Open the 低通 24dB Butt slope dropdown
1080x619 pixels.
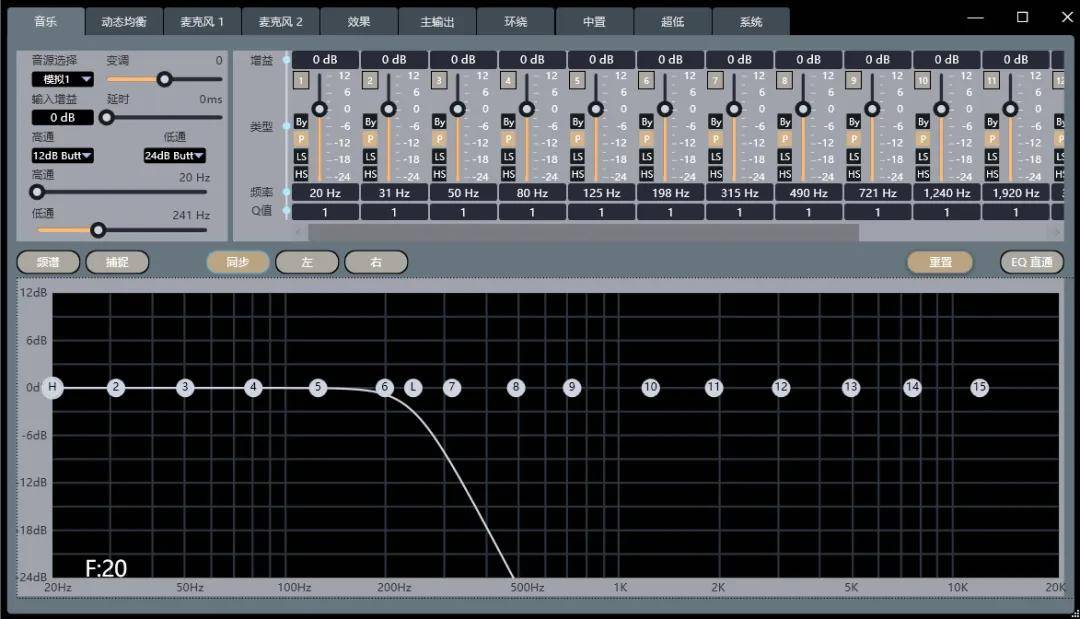[x=174, y=156]
